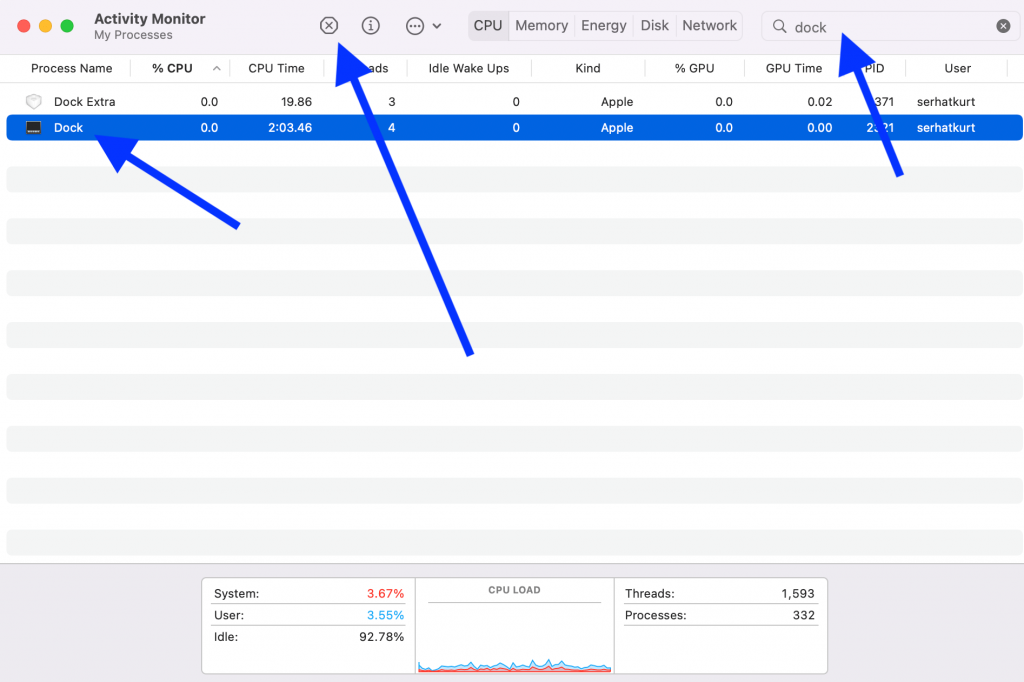Sort by the GPU Time column header

[793, 68]
